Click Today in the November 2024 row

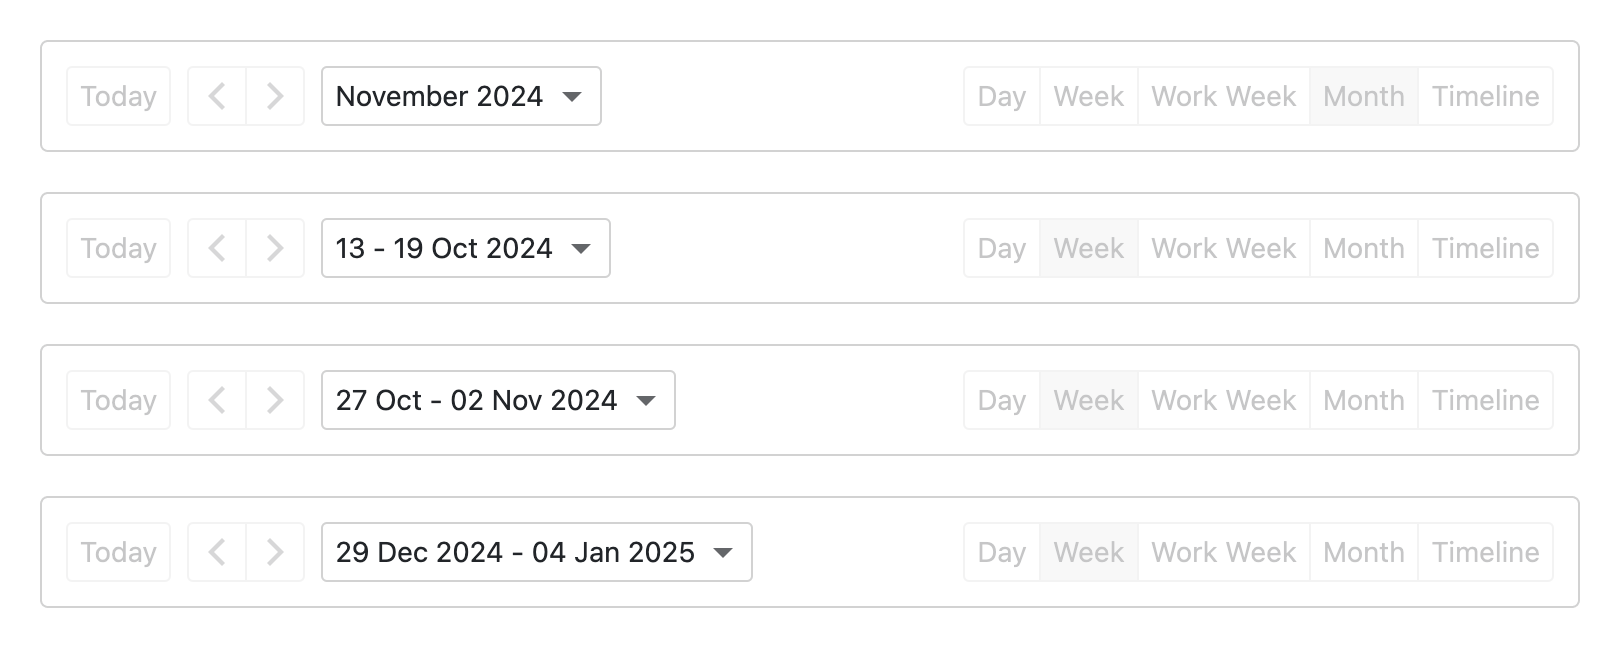[x=118, y=96]
